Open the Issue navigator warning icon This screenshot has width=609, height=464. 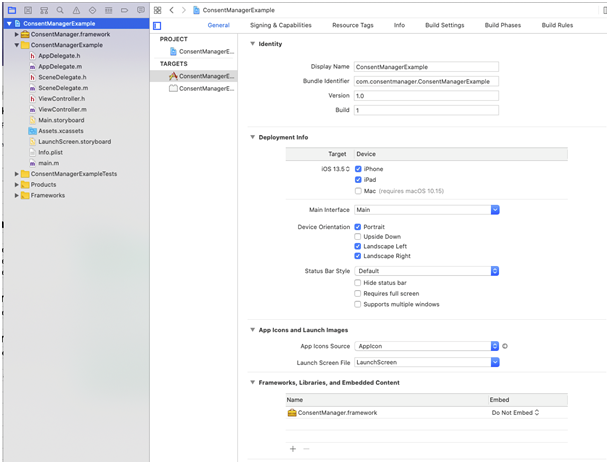77,10
